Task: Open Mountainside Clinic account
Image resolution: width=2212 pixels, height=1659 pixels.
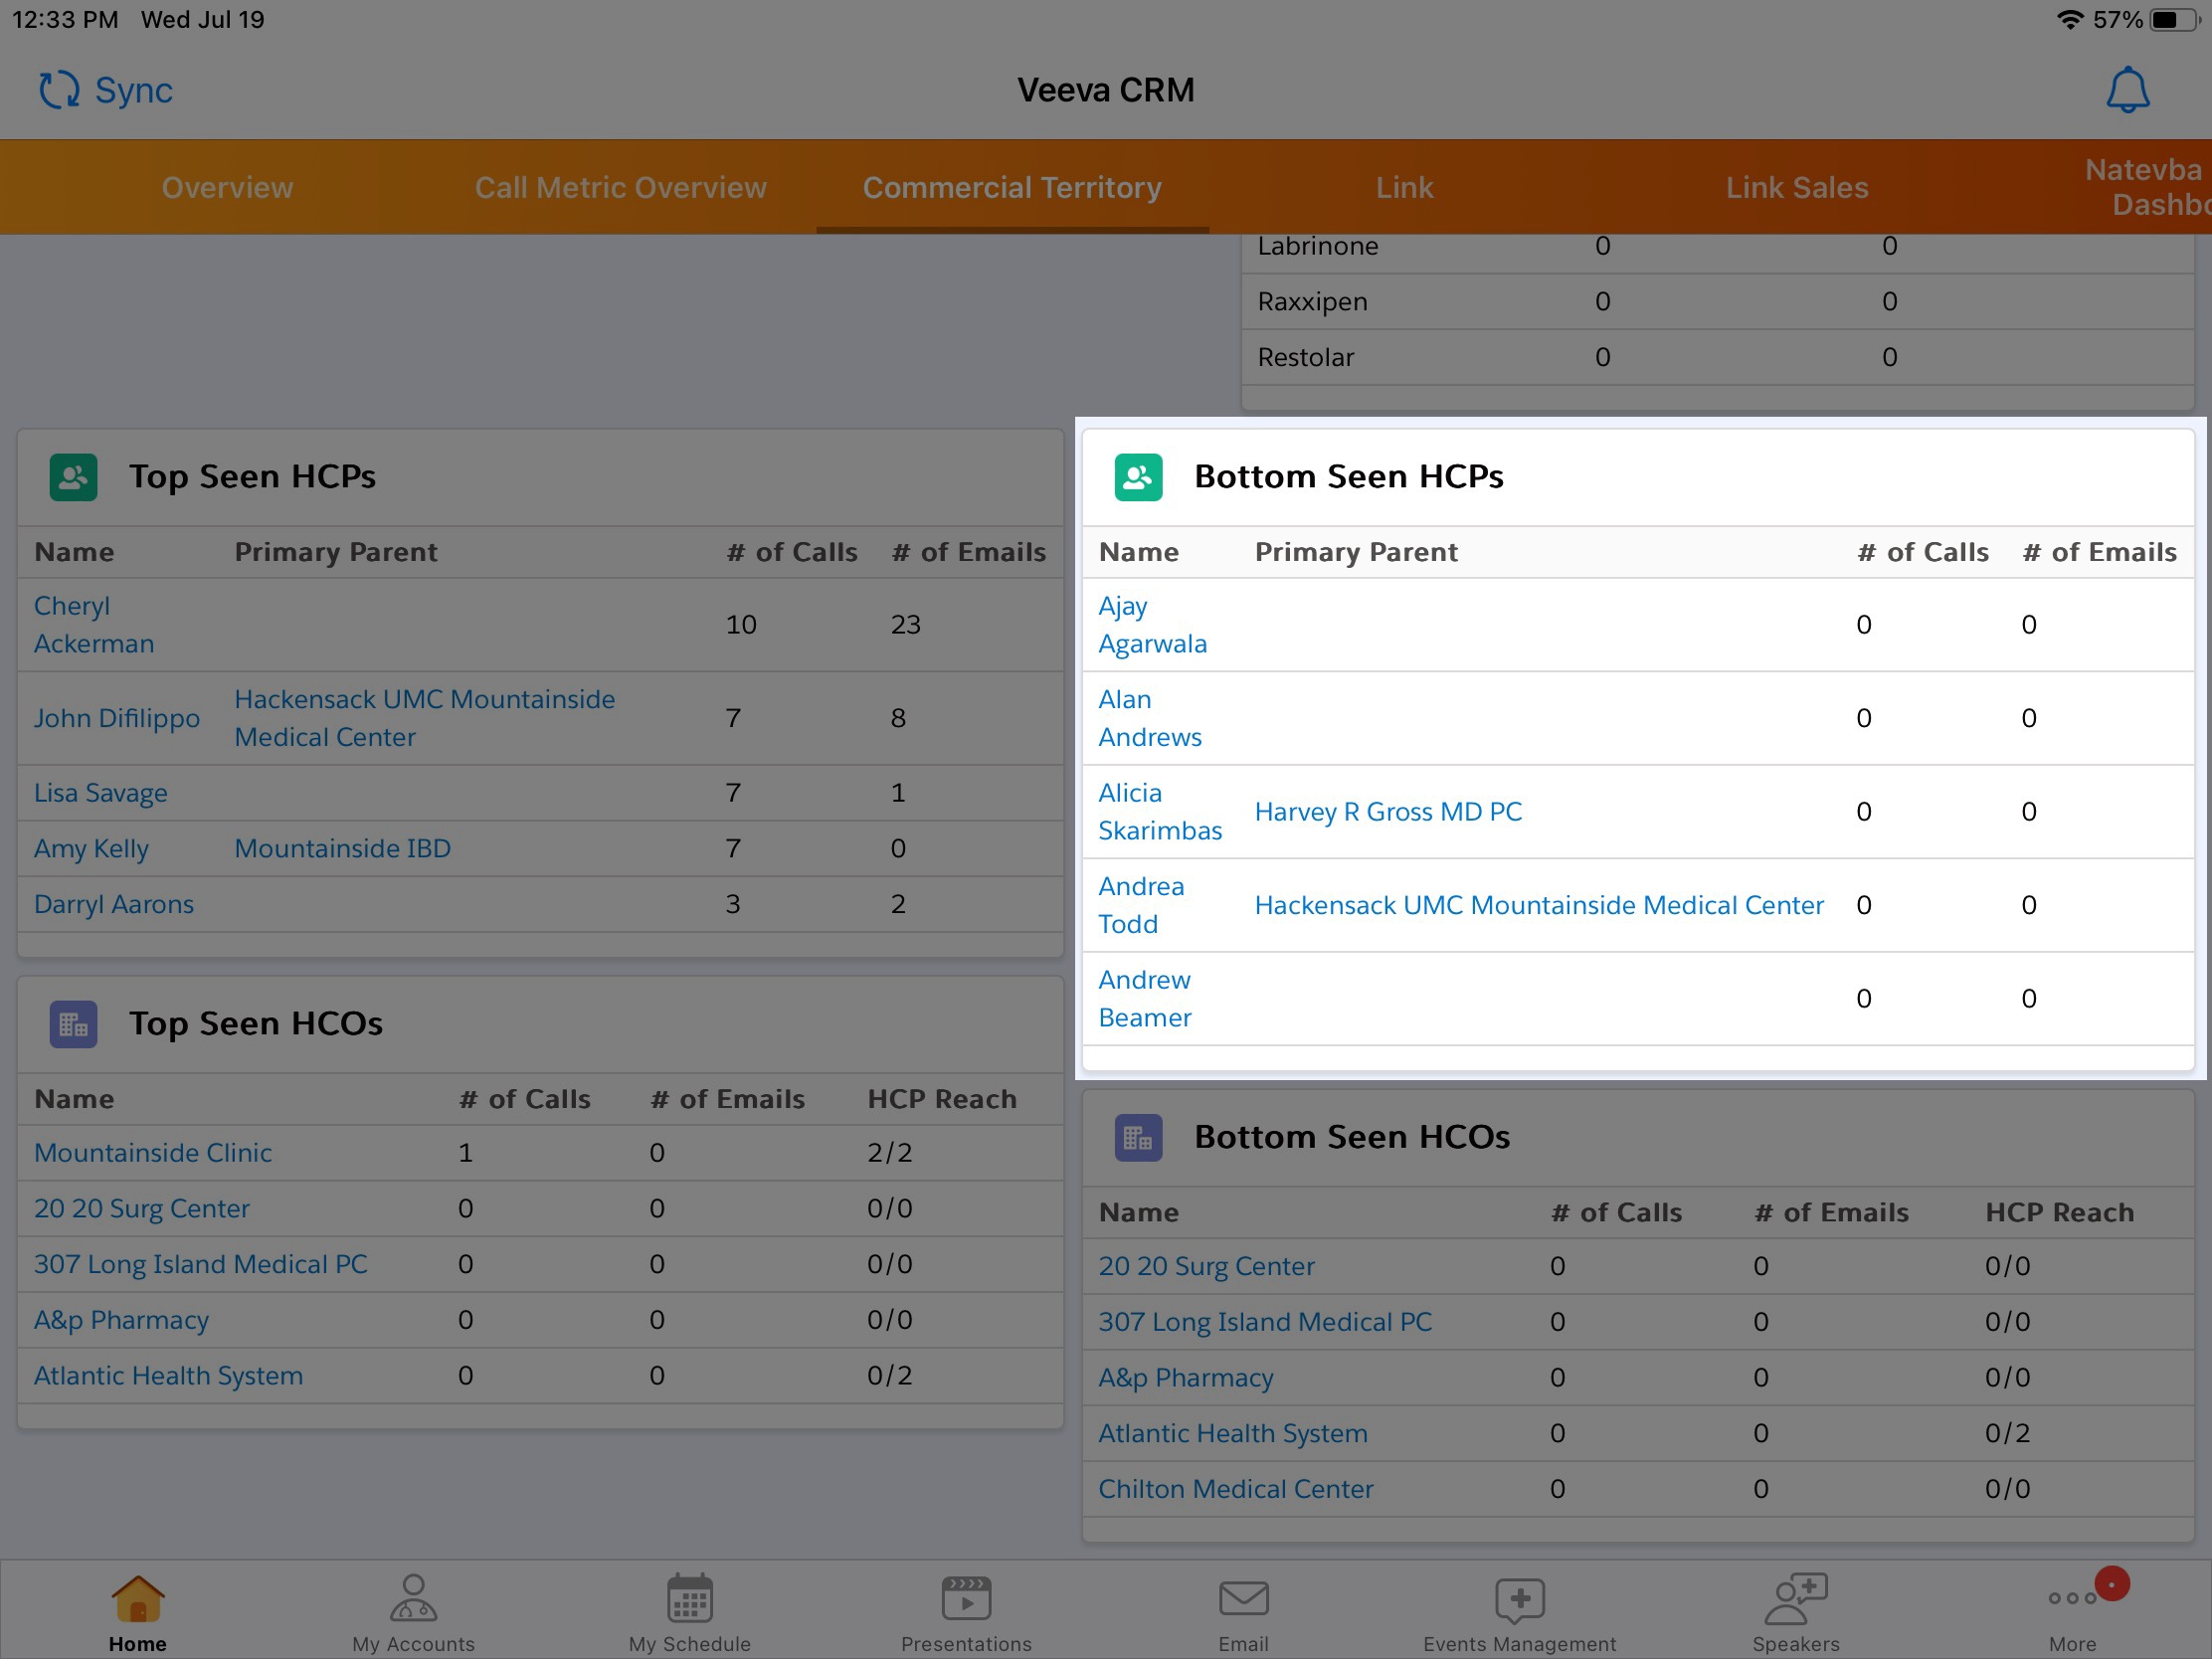Action: coord(153,1152)
